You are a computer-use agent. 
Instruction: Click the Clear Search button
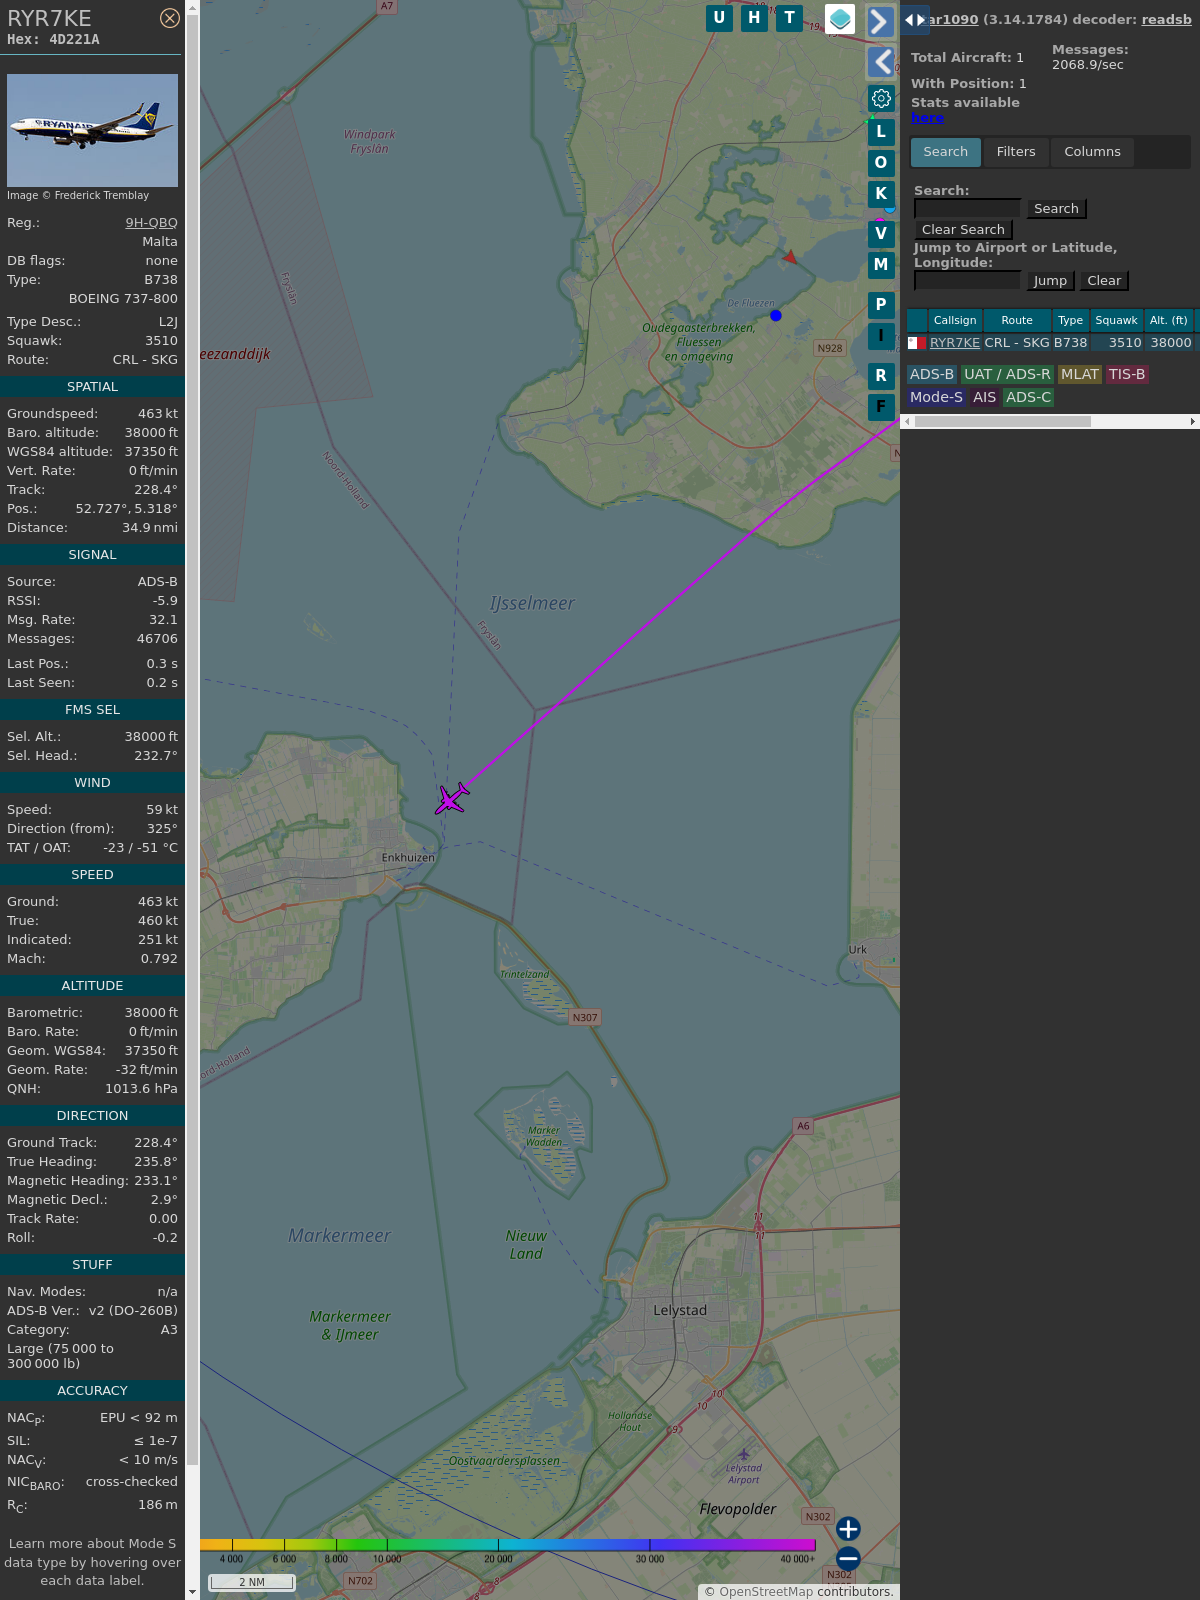(x=963, y=230)
